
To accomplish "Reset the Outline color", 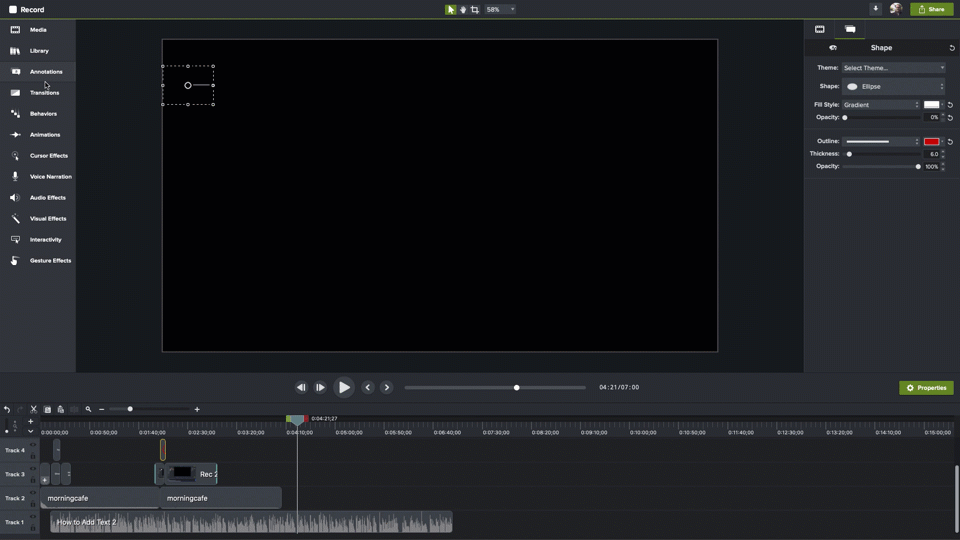I will pos(950,141).
